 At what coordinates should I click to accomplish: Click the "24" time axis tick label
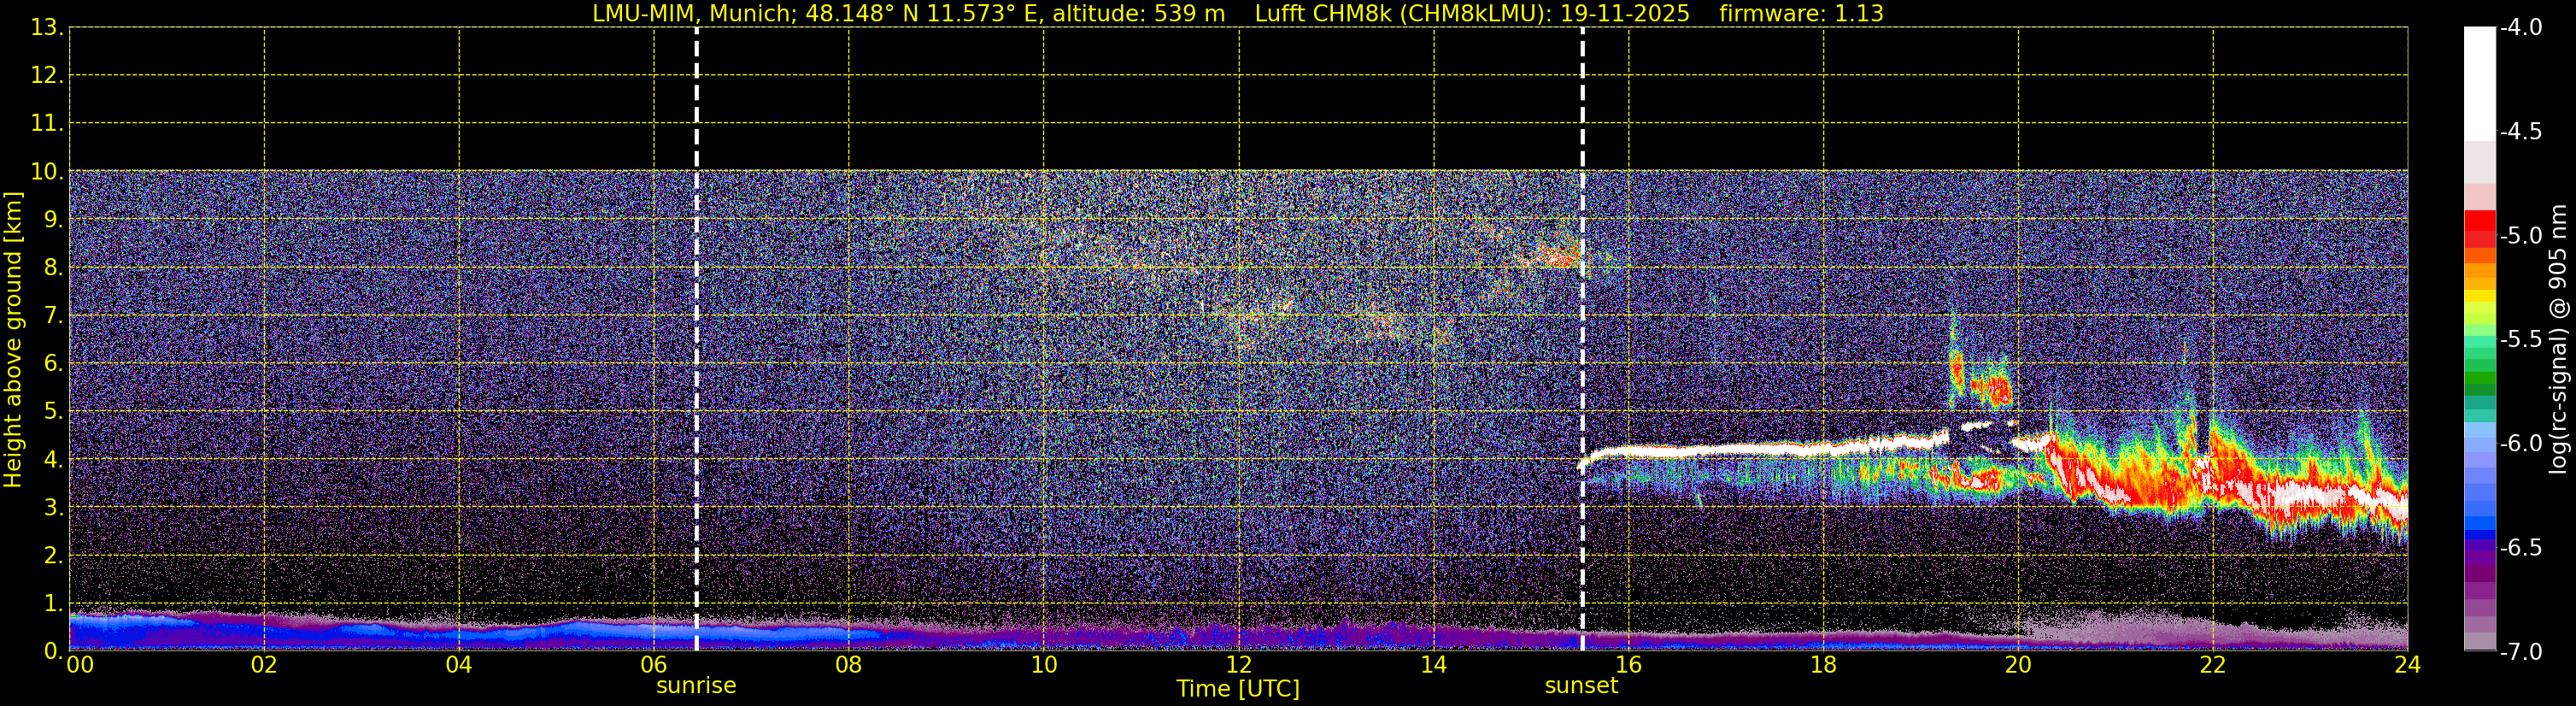coord(2407,665)
